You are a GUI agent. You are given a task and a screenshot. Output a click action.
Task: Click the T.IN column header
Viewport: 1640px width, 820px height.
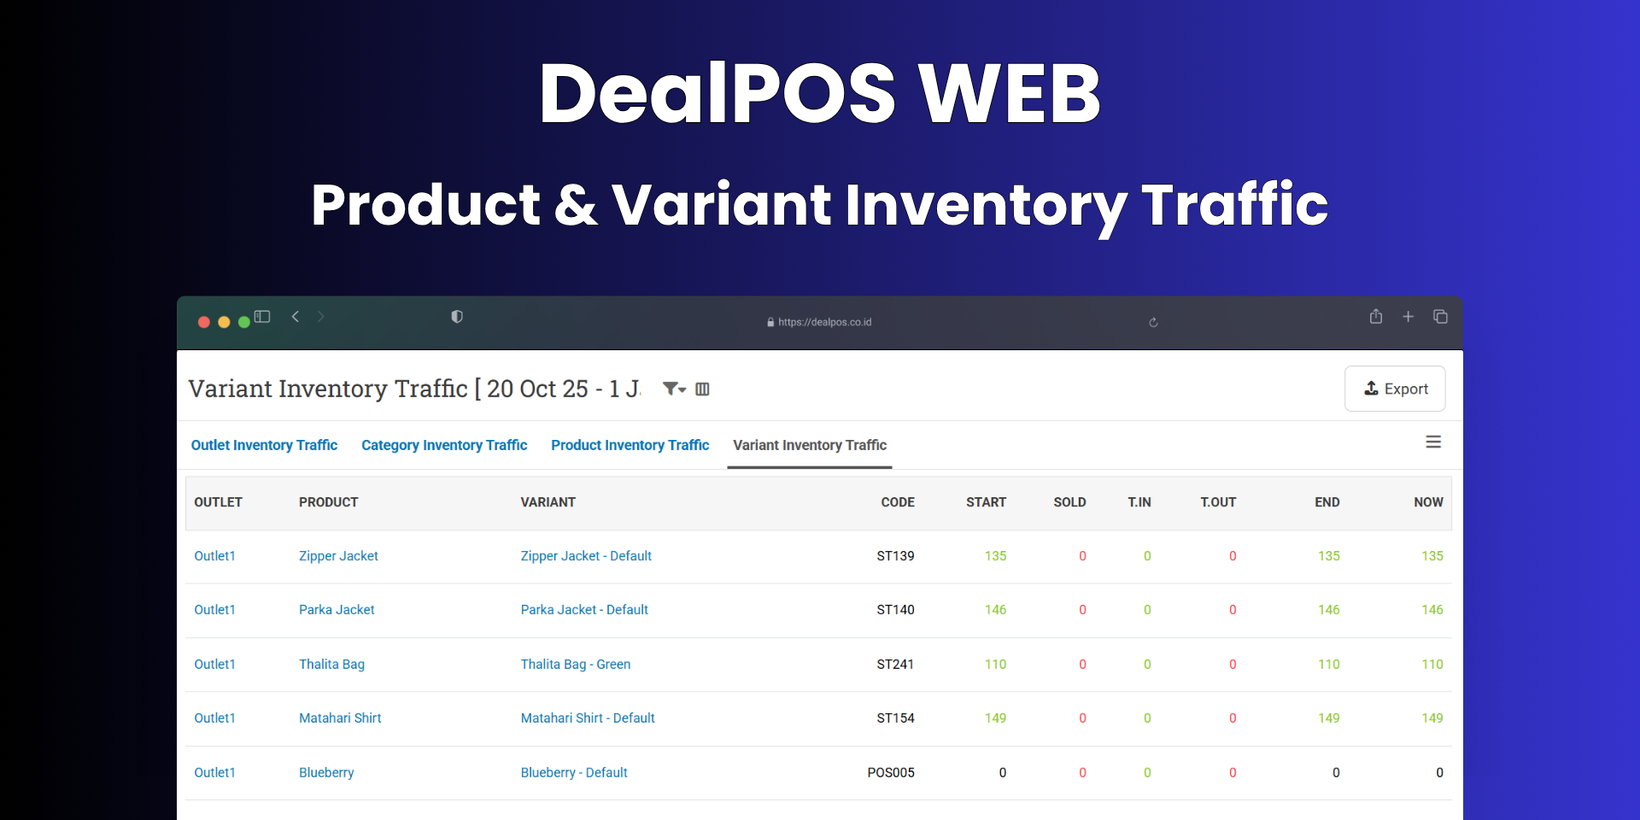coord(1140,502)
